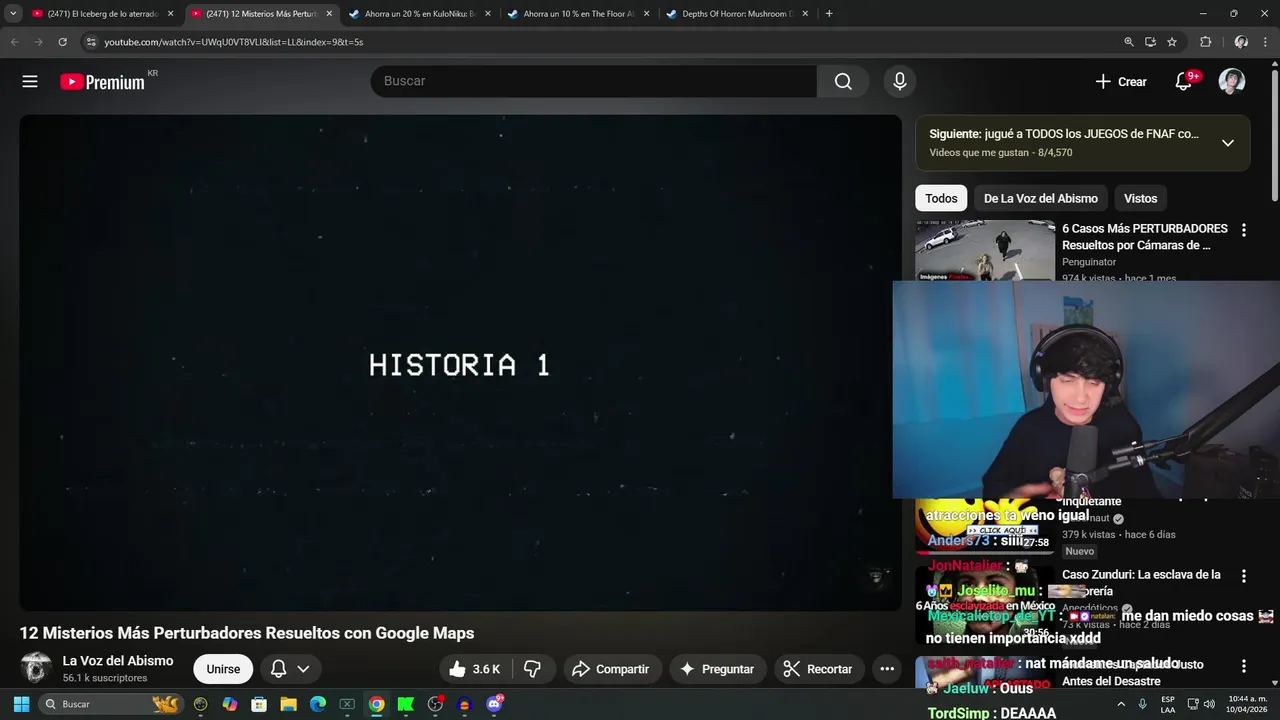The height and width of the screenshot is (720, 1280).
Task: Click the video player HISTORIA 1 frame
Action: (460, 363)
